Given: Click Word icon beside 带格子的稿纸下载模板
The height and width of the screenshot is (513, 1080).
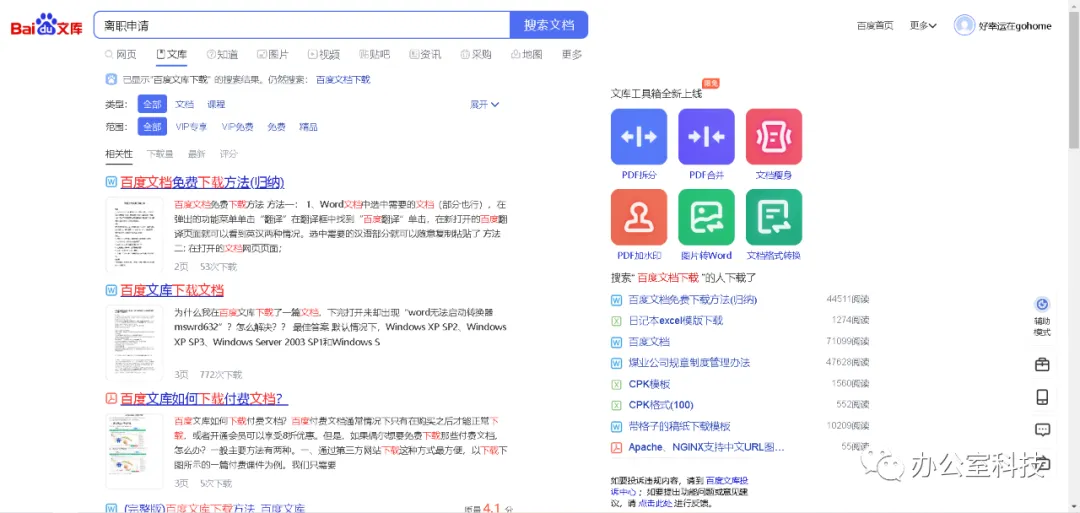Looking at the screenshot, I should (x=616, y=426).
